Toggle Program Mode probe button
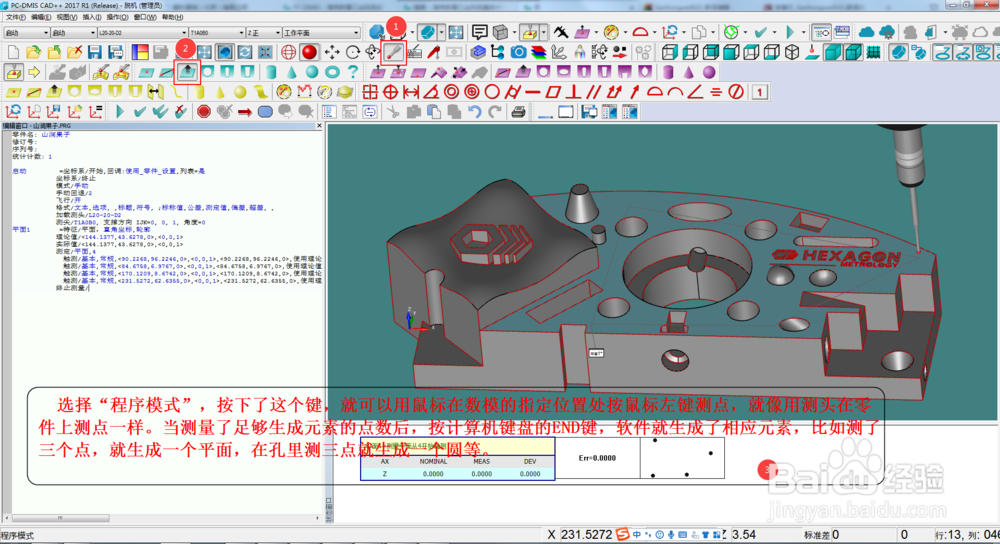This screenshot has height=544, width=1000. [x=393, y=52]
